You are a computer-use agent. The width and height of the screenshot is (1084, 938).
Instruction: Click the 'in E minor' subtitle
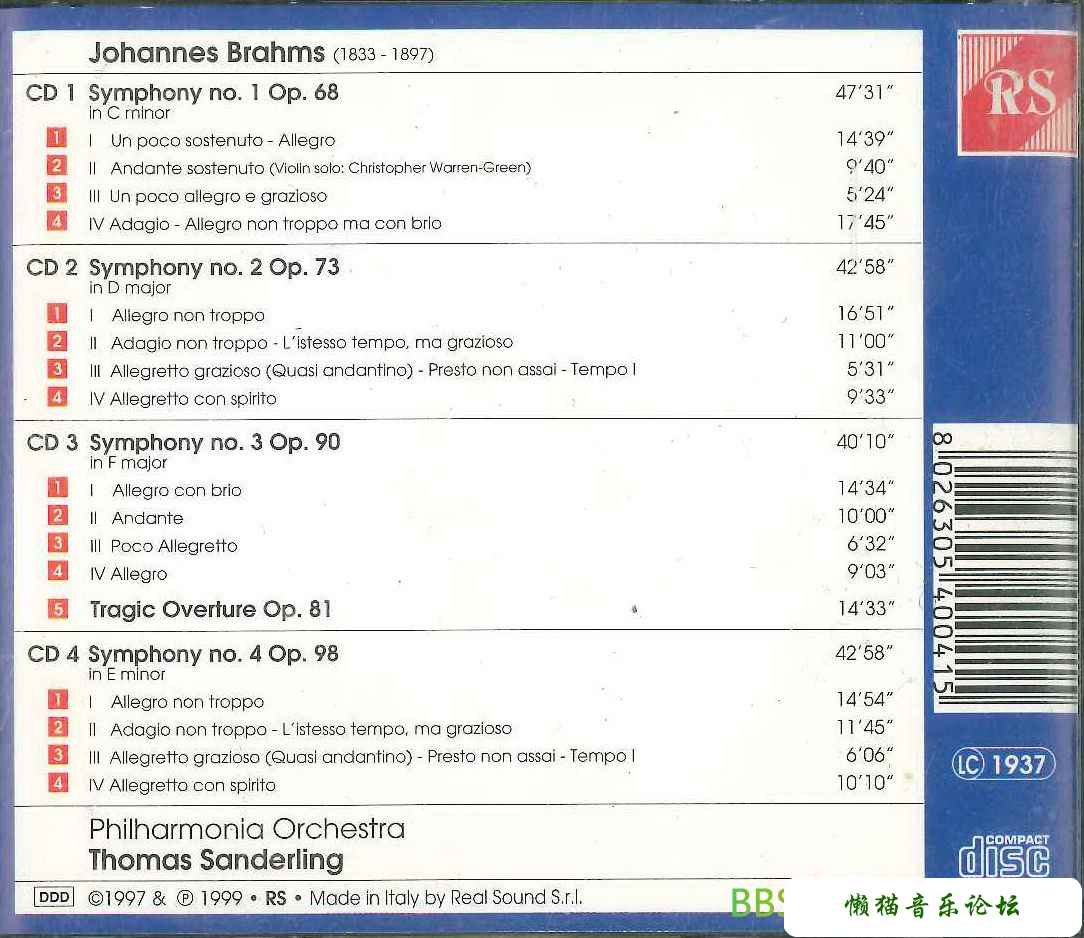click(127, 675)
